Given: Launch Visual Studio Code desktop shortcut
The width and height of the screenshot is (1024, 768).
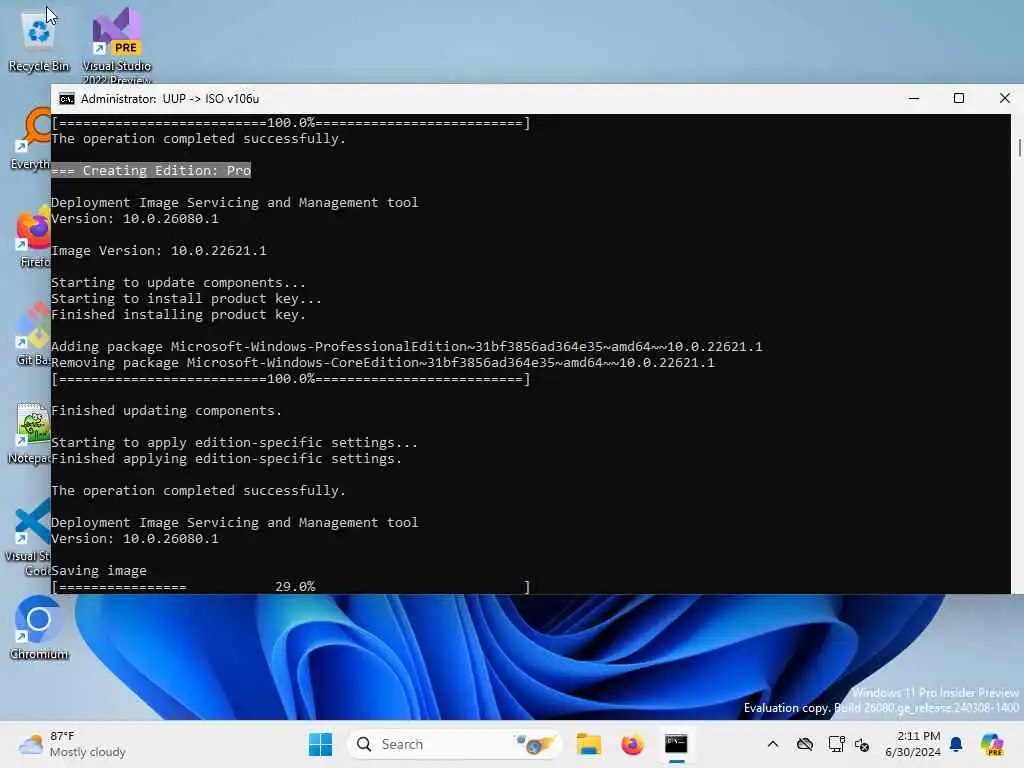Looking at the screenshot, I should pos(29,537).
